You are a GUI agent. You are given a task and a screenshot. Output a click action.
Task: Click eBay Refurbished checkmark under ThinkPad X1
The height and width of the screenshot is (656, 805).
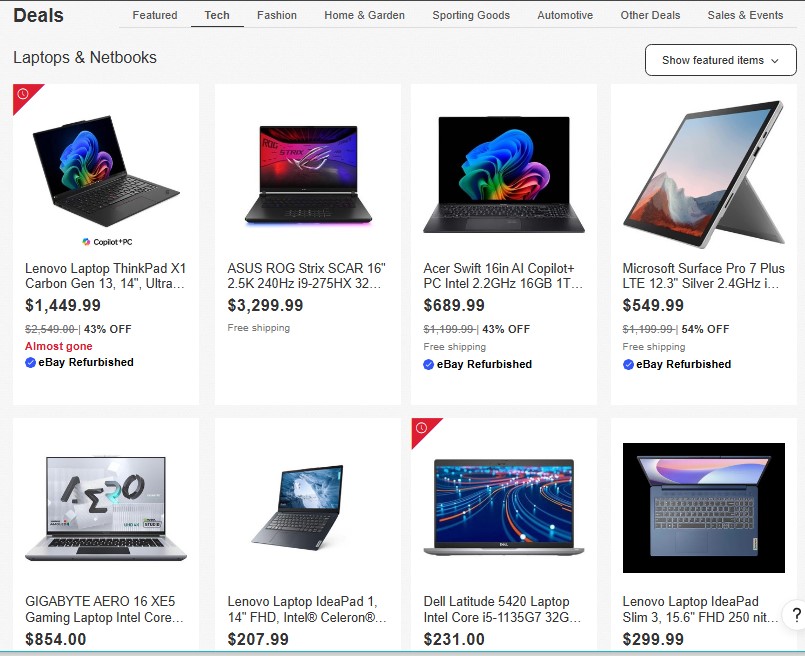30,362
